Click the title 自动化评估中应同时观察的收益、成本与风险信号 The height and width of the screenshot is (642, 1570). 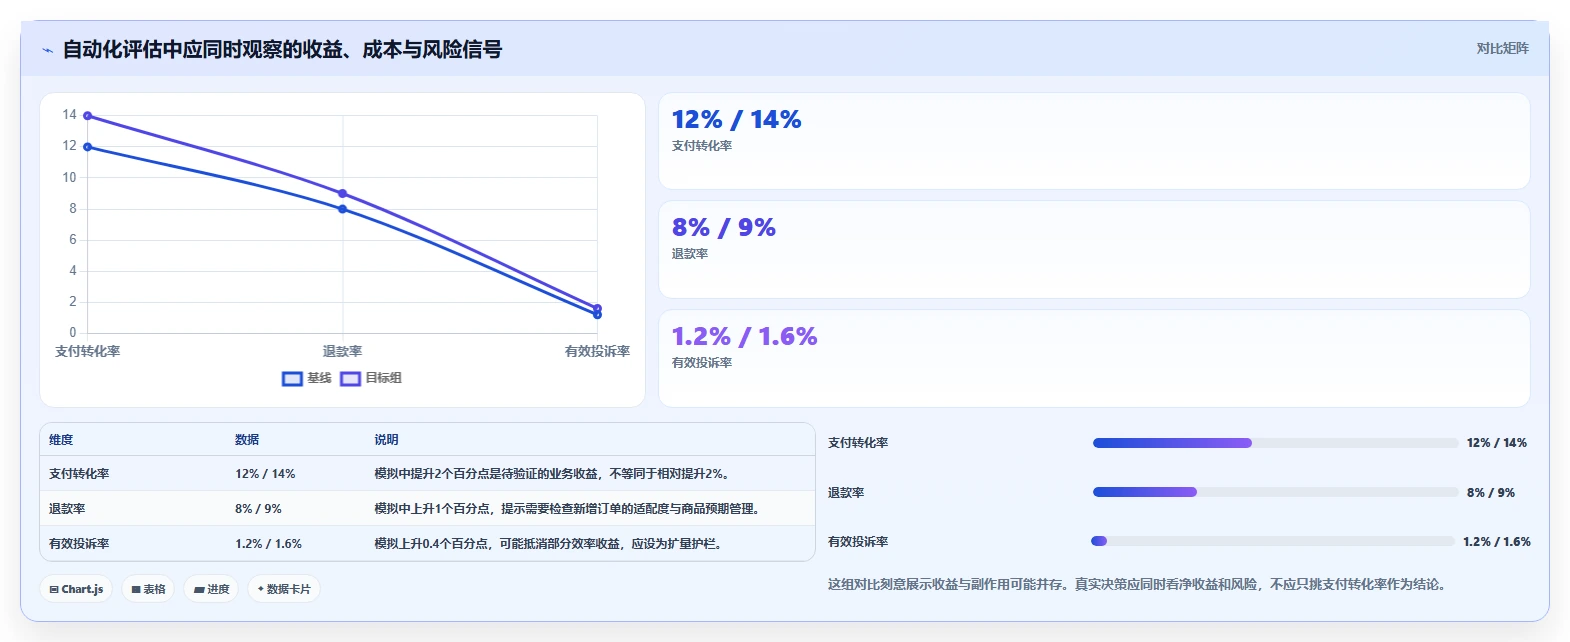pos(282,50)
